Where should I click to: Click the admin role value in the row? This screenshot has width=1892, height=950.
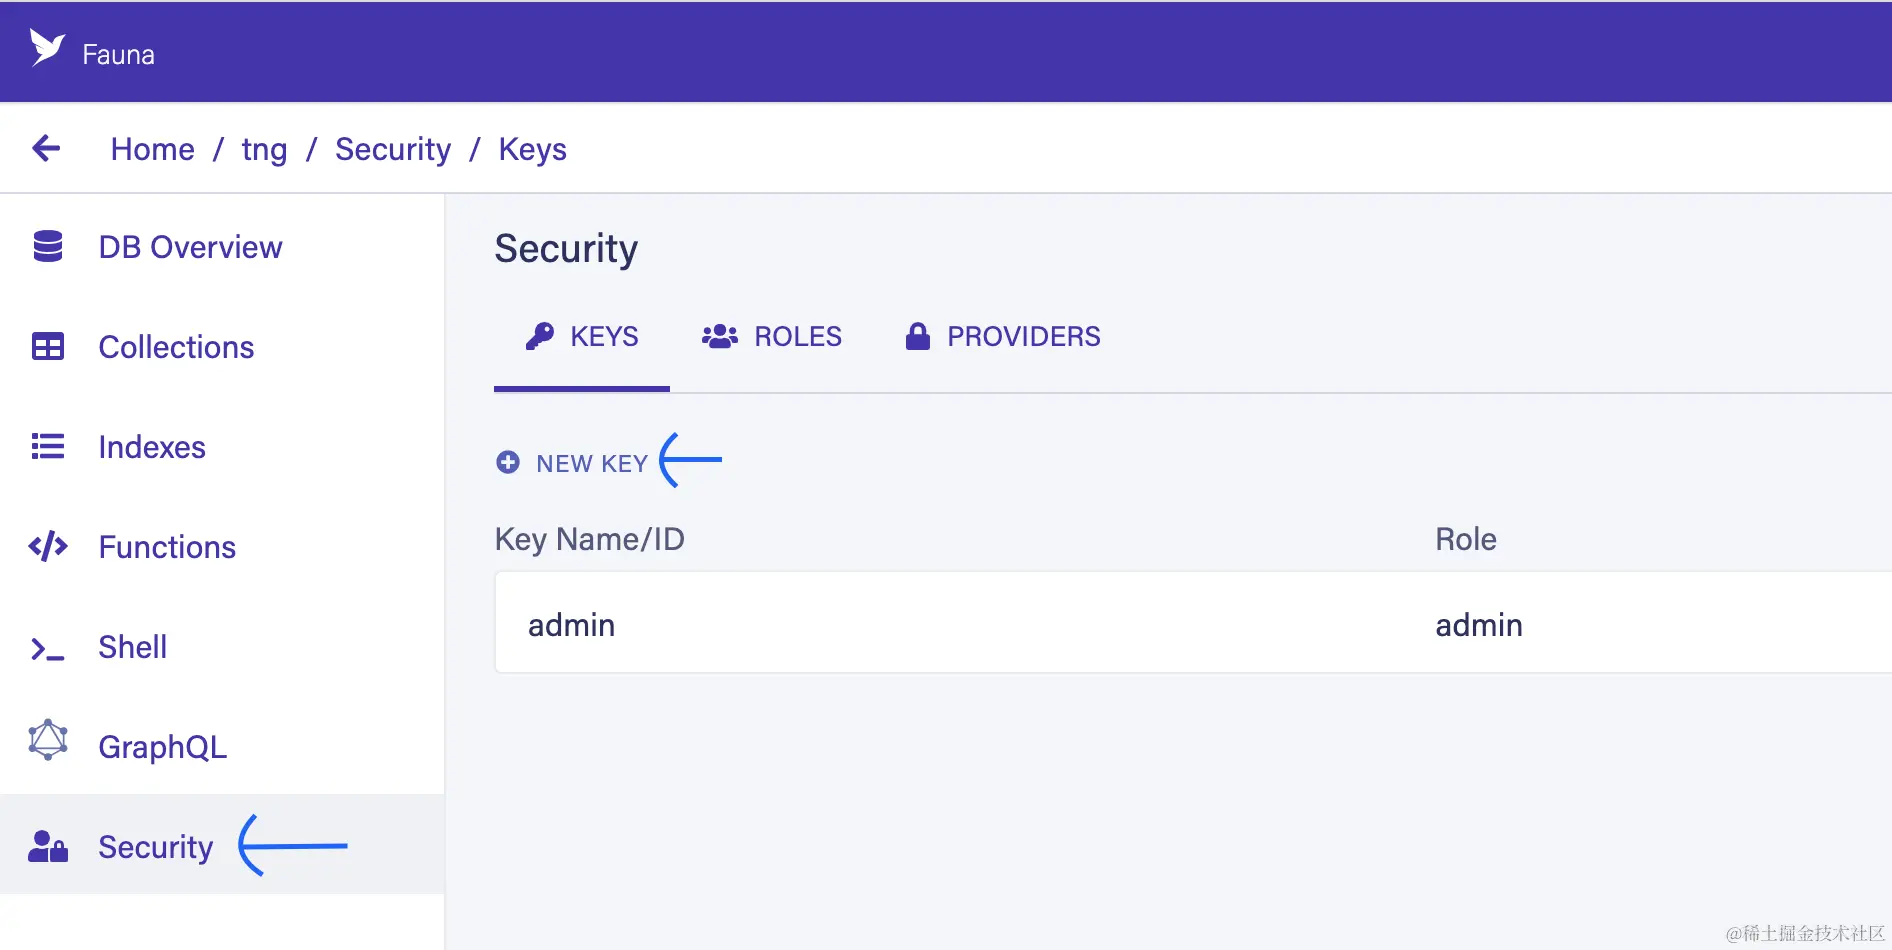(x=1479, y=625)
